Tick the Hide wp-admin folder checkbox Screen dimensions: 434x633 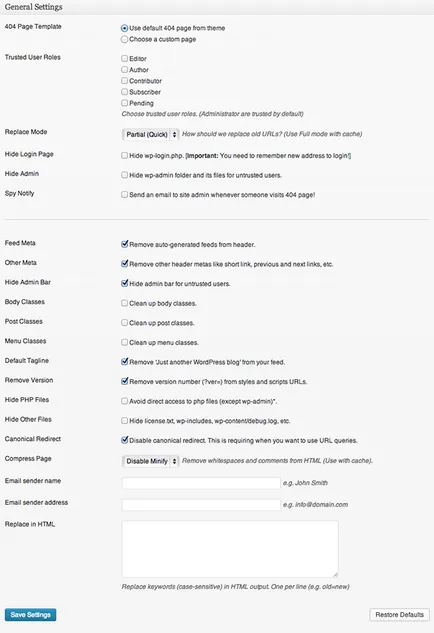124,175
